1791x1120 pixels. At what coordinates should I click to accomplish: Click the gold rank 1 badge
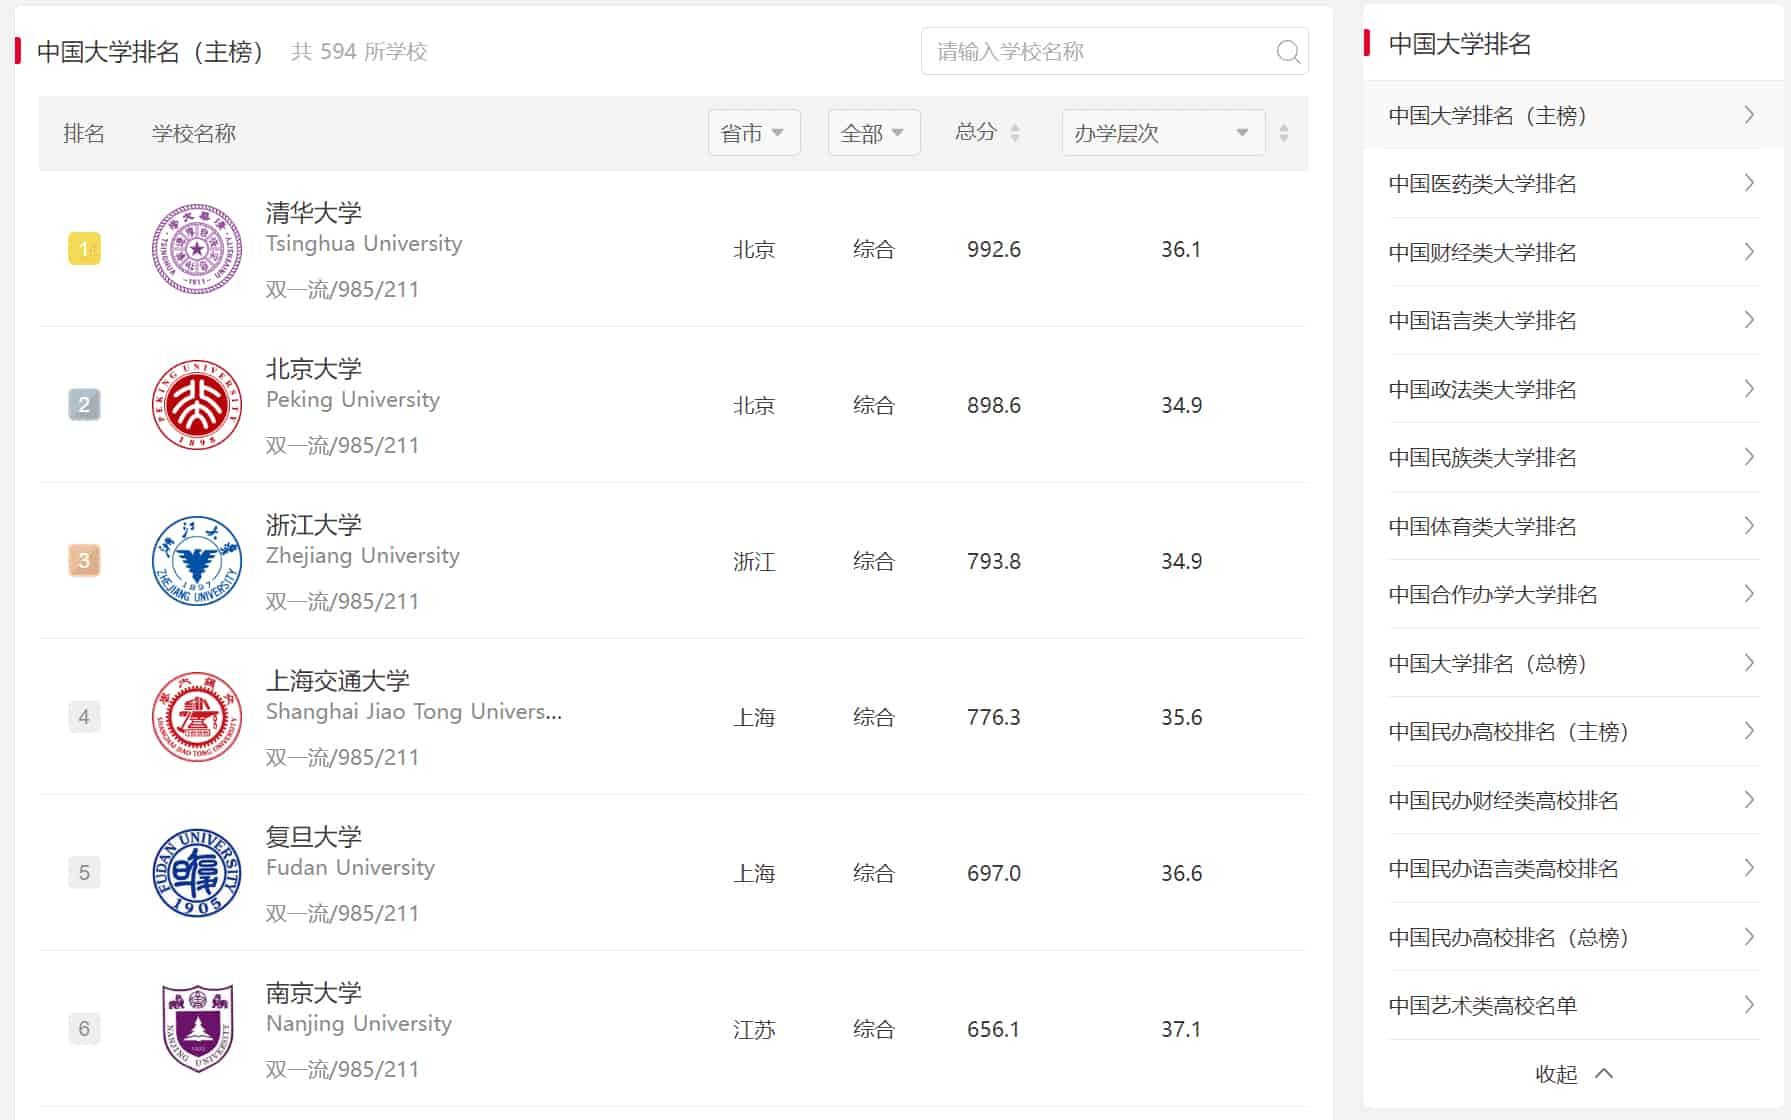84,249
